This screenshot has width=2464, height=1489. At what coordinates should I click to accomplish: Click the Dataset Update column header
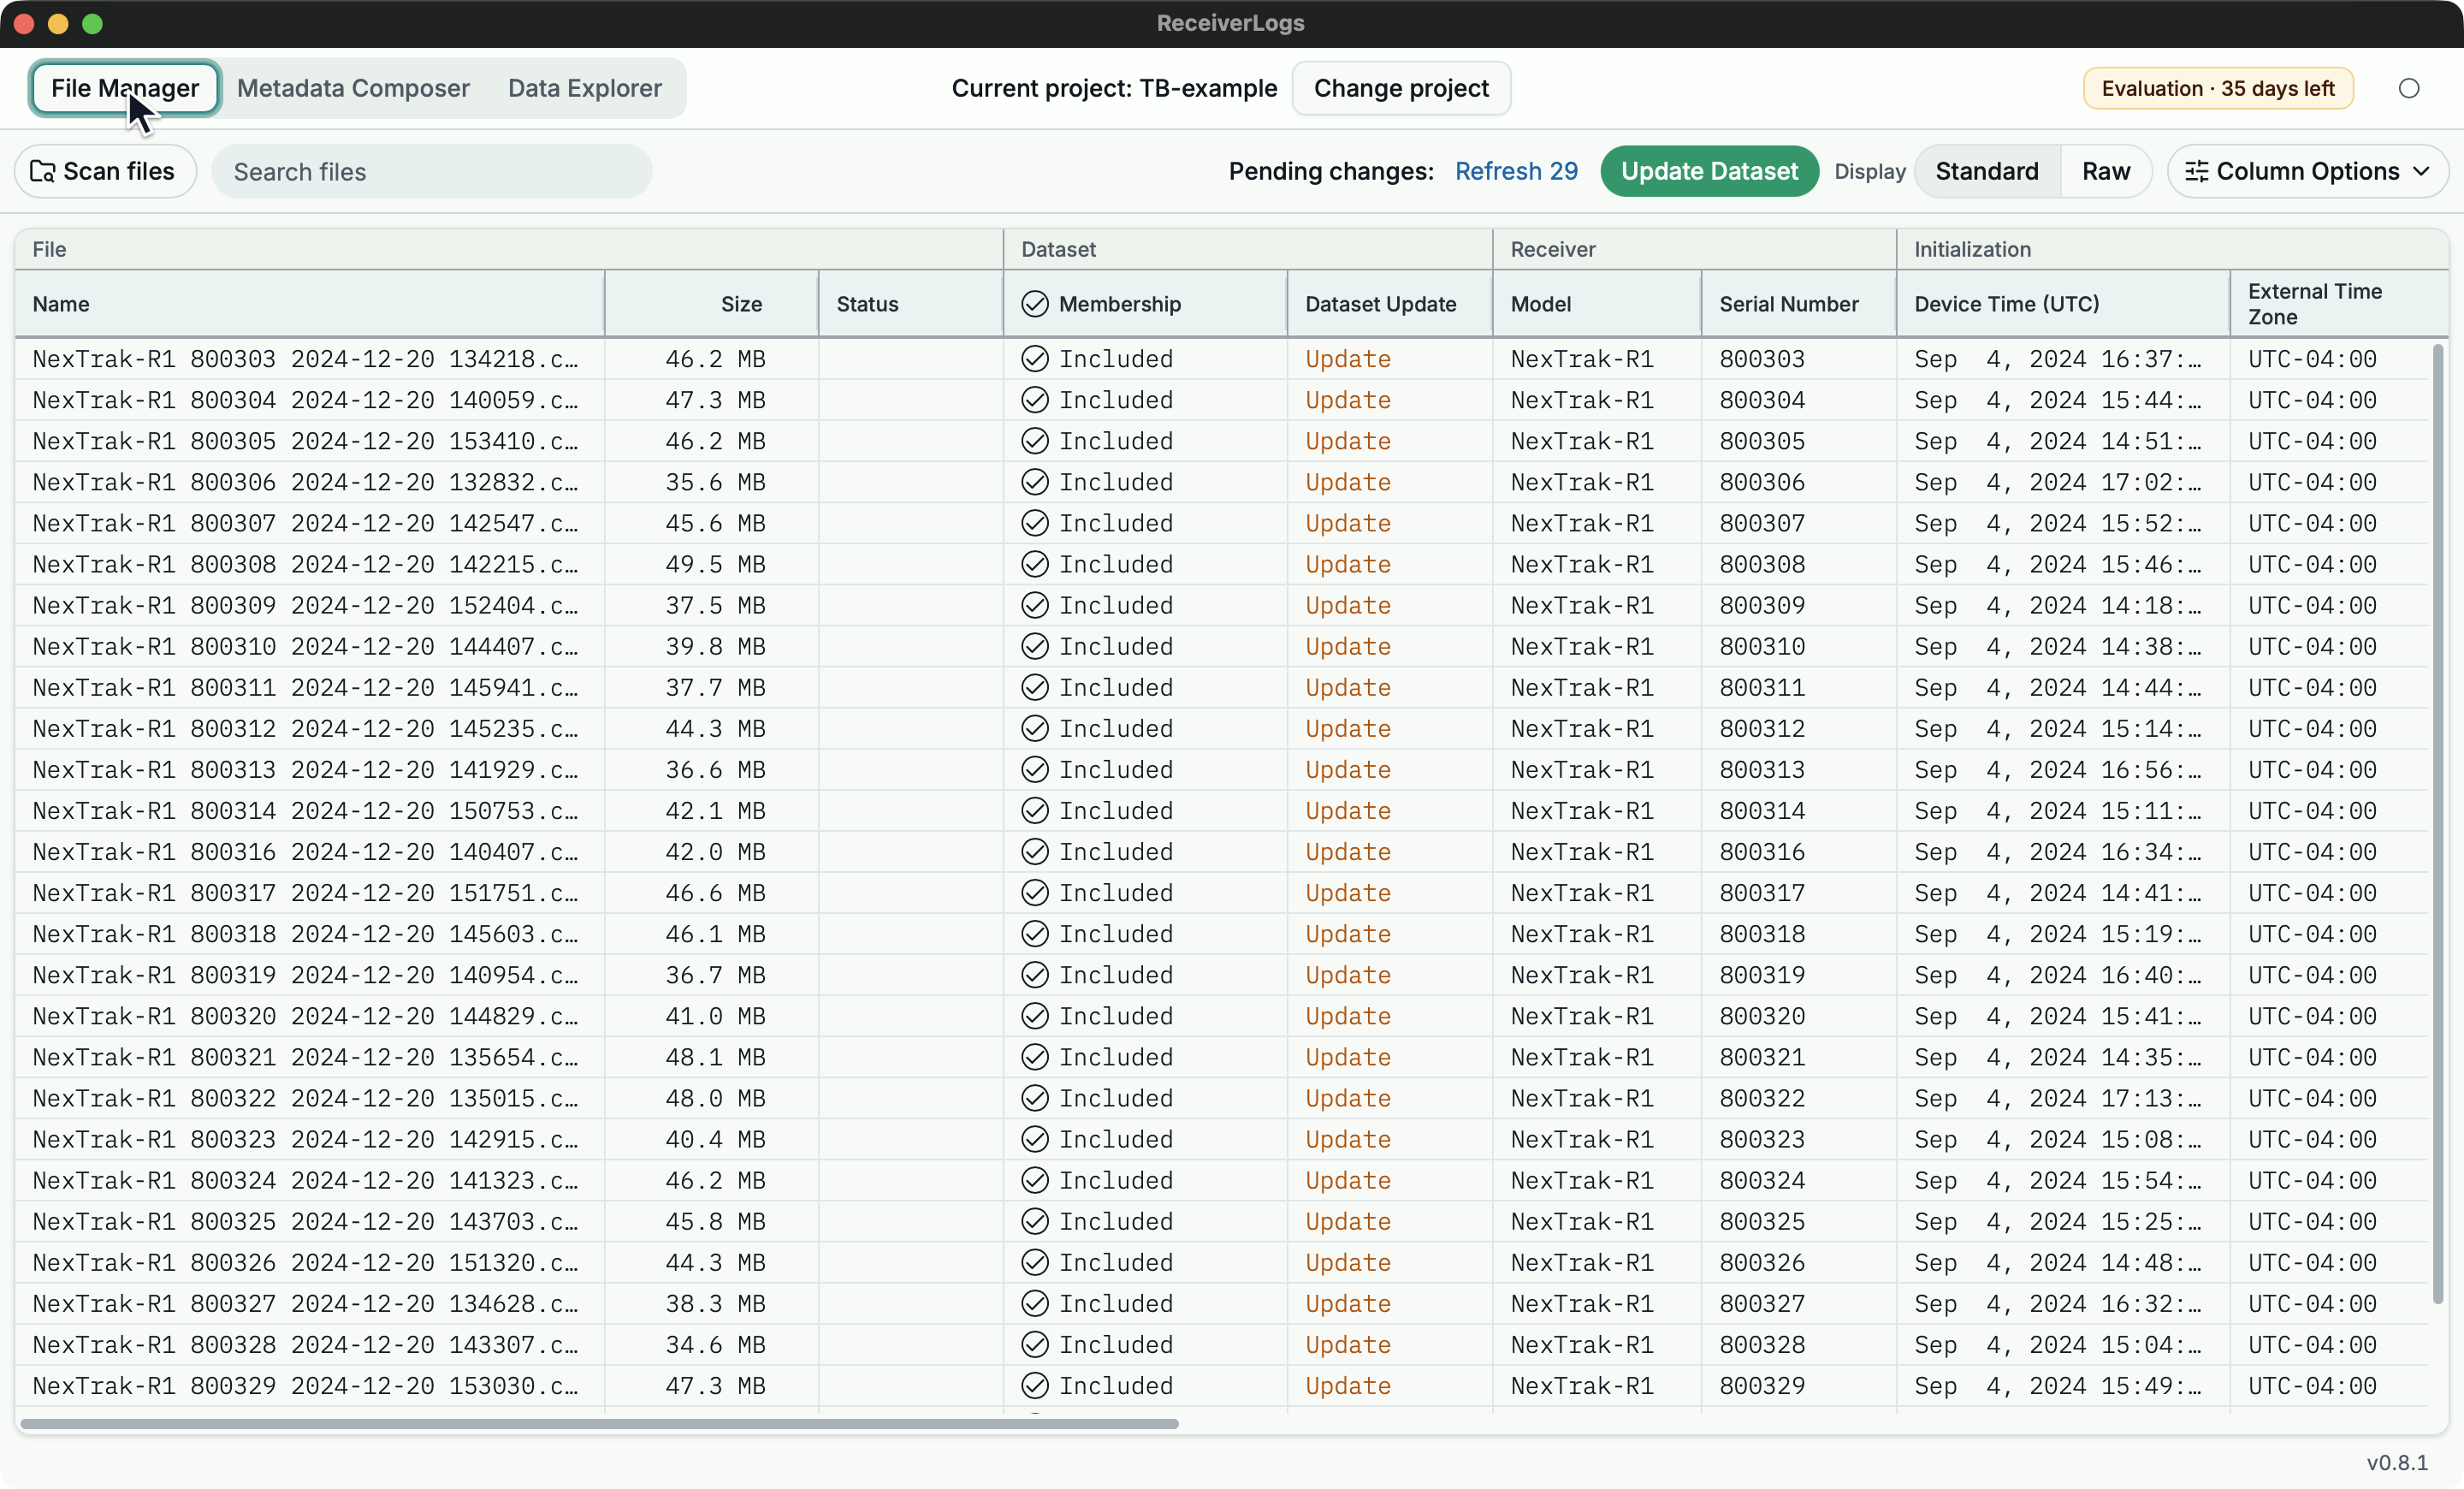click(x=1389, y=304)
